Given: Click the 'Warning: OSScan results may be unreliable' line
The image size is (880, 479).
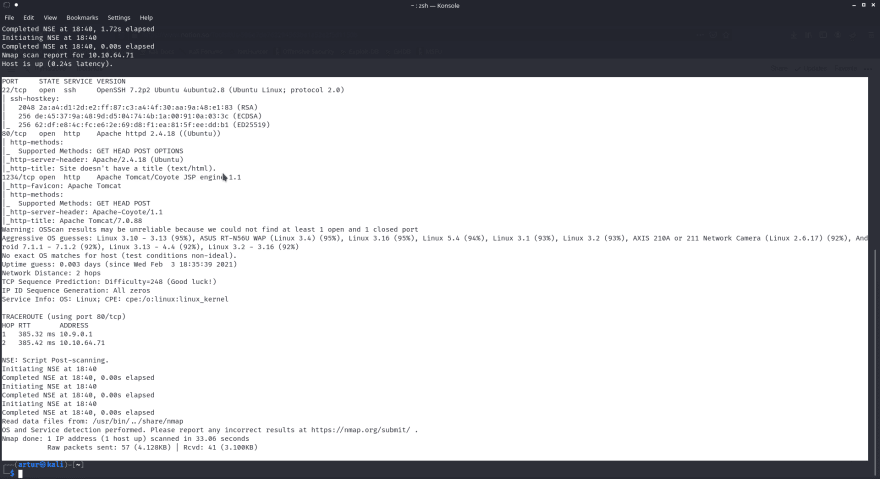Looking at the screenshot, I should [210, 230].
